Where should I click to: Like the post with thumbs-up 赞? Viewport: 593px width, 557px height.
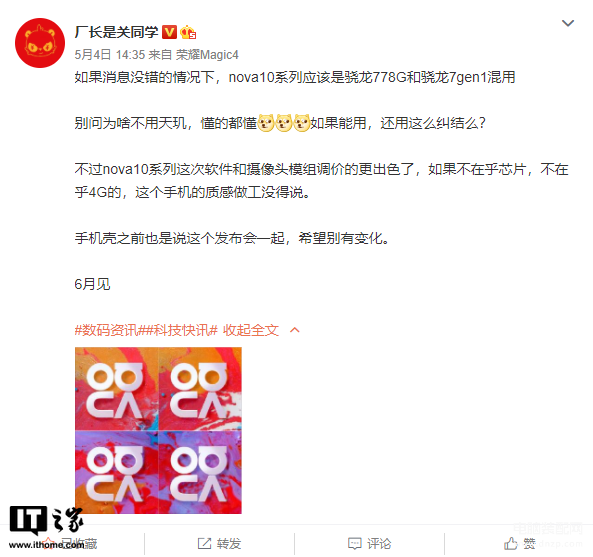pyautogui.click(x=520, y=543)
